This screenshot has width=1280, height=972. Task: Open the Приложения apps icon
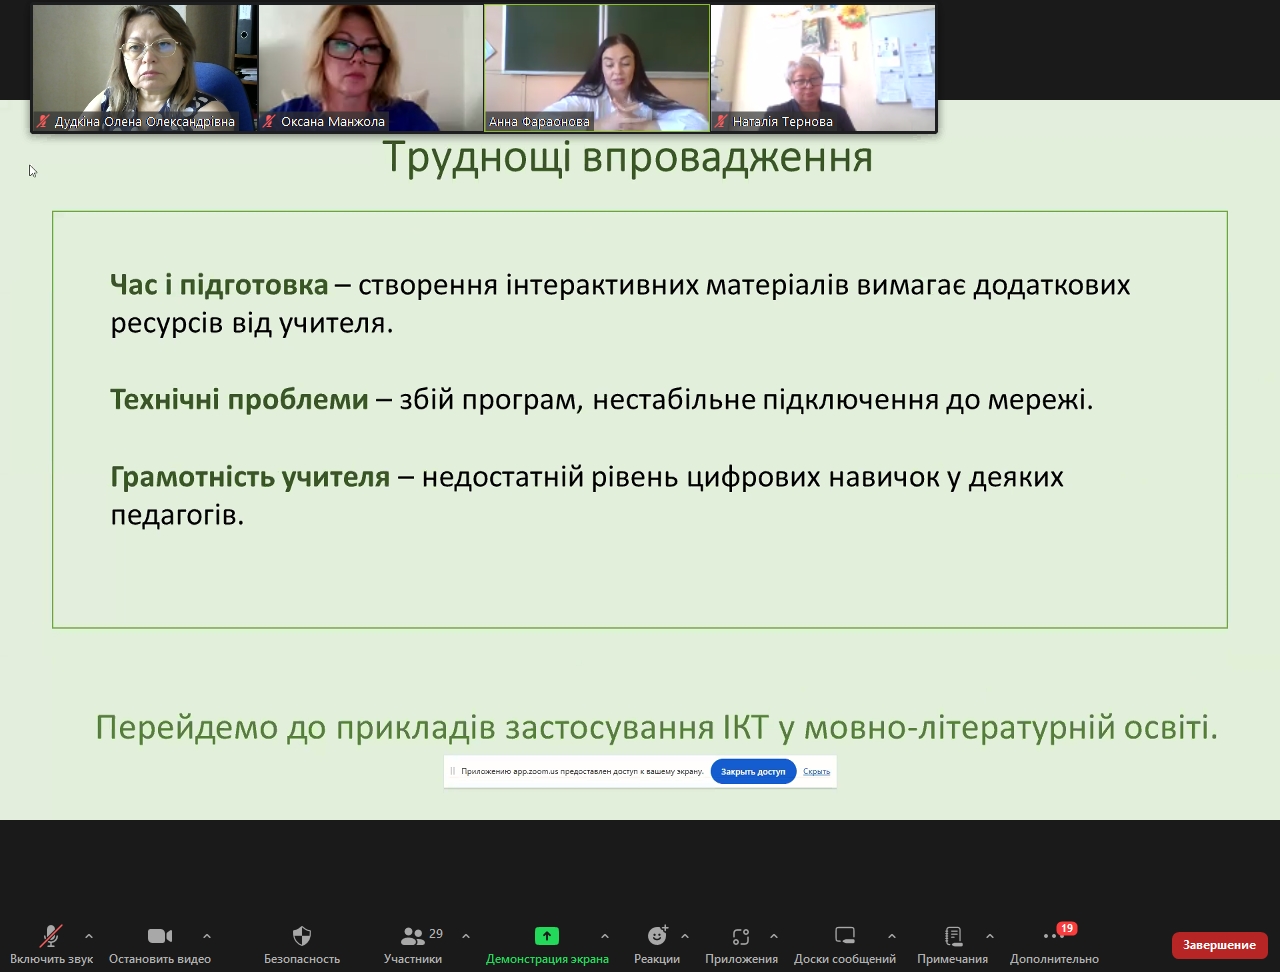coord(741,936)
